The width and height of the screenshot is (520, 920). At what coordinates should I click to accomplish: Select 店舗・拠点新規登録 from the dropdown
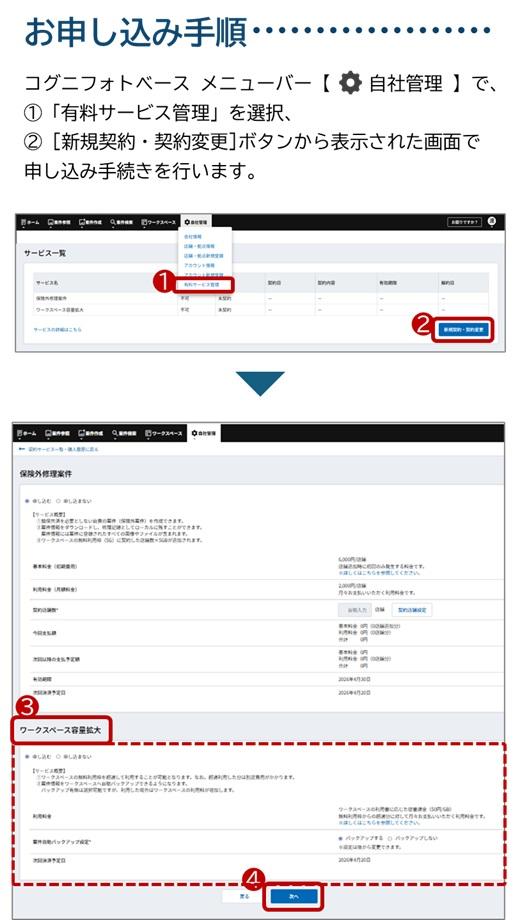pyautogui.click(x=203, y=256)
